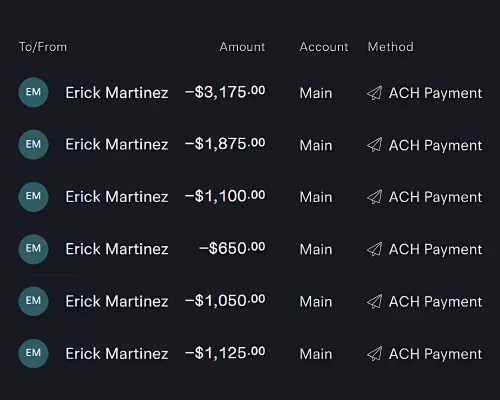Image resolution: width=500 pixels, height=400 pixels.
Task: Click the paper plane icon on the -$3,175.00 row
Action: (x=375, y=93)
